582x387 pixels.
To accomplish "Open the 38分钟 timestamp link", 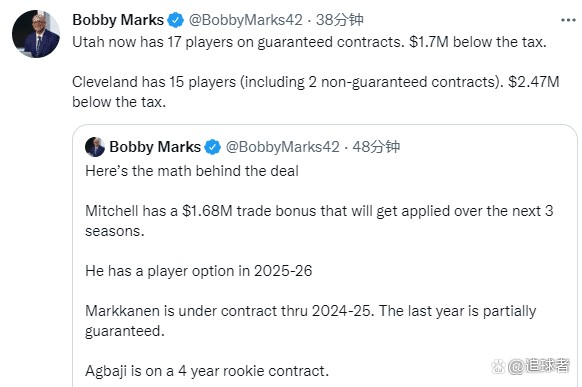I will [339, 20].
